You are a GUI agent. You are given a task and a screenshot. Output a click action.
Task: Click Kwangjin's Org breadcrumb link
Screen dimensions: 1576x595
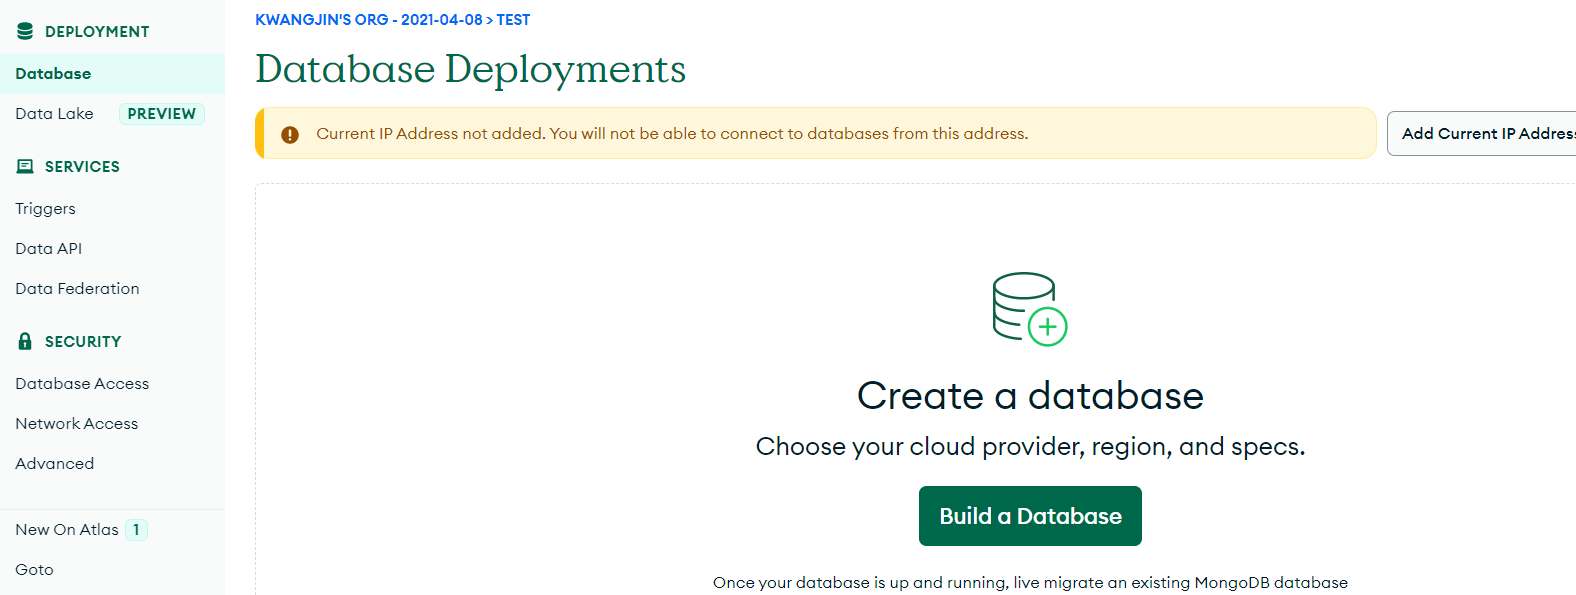coord(369,20)
